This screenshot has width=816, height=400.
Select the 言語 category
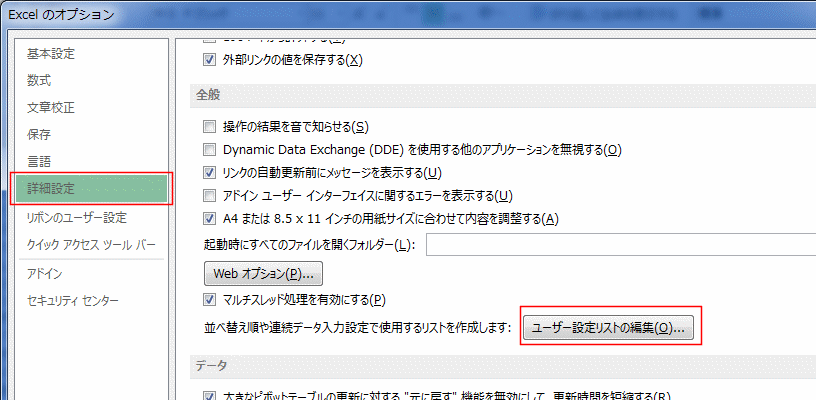[39, 162]
